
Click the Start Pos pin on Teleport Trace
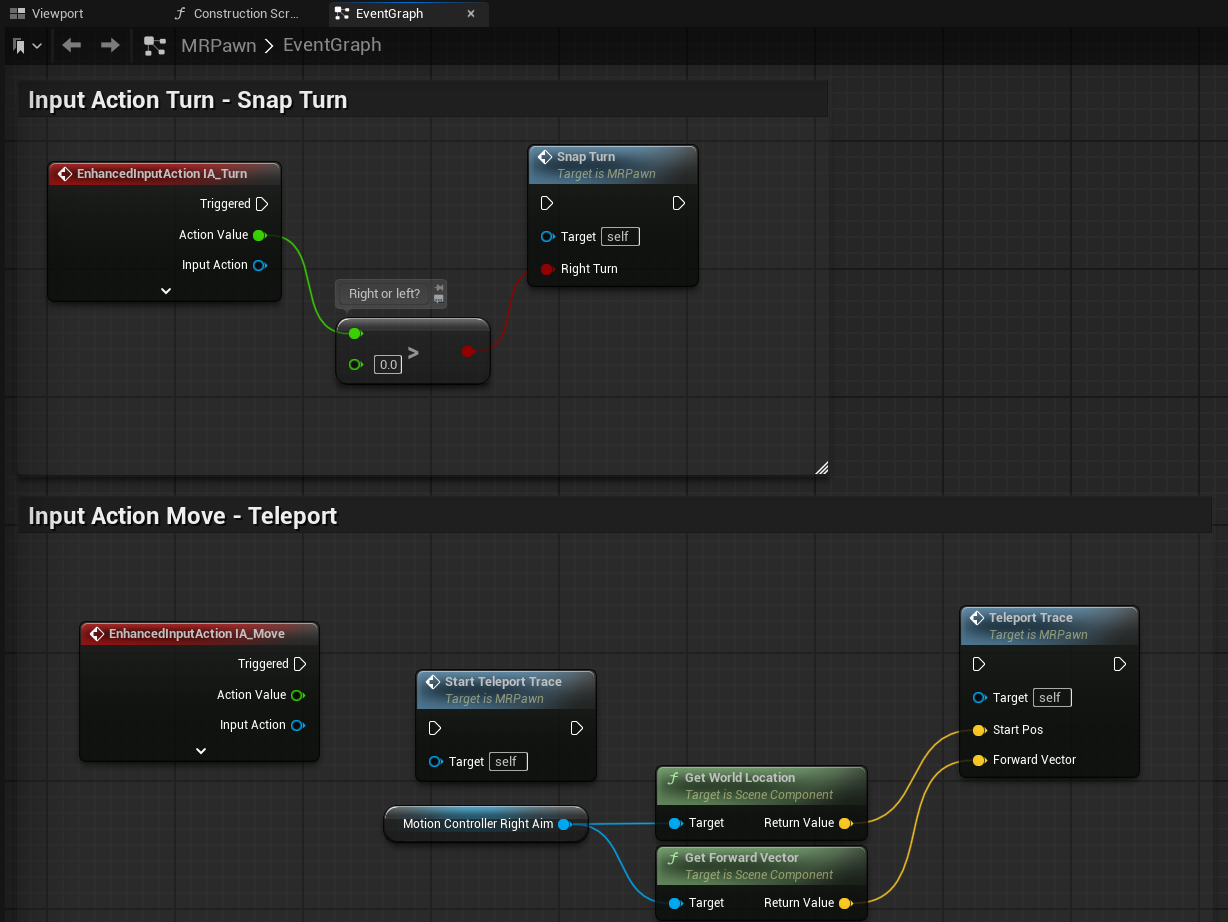pos(979,730)
